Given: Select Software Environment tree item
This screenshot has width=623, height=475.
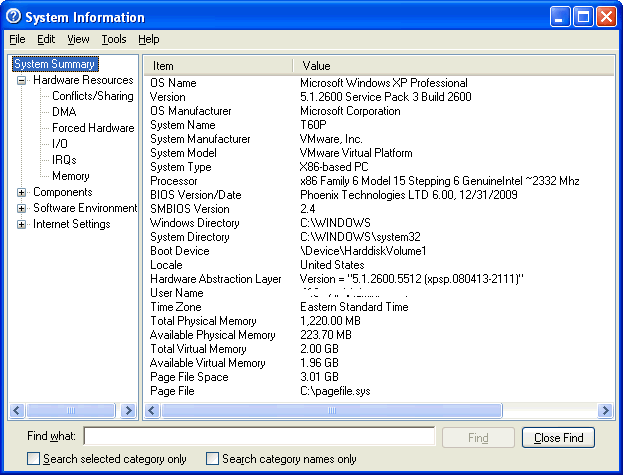Looking at the screenshot, I should pos(85,208).
